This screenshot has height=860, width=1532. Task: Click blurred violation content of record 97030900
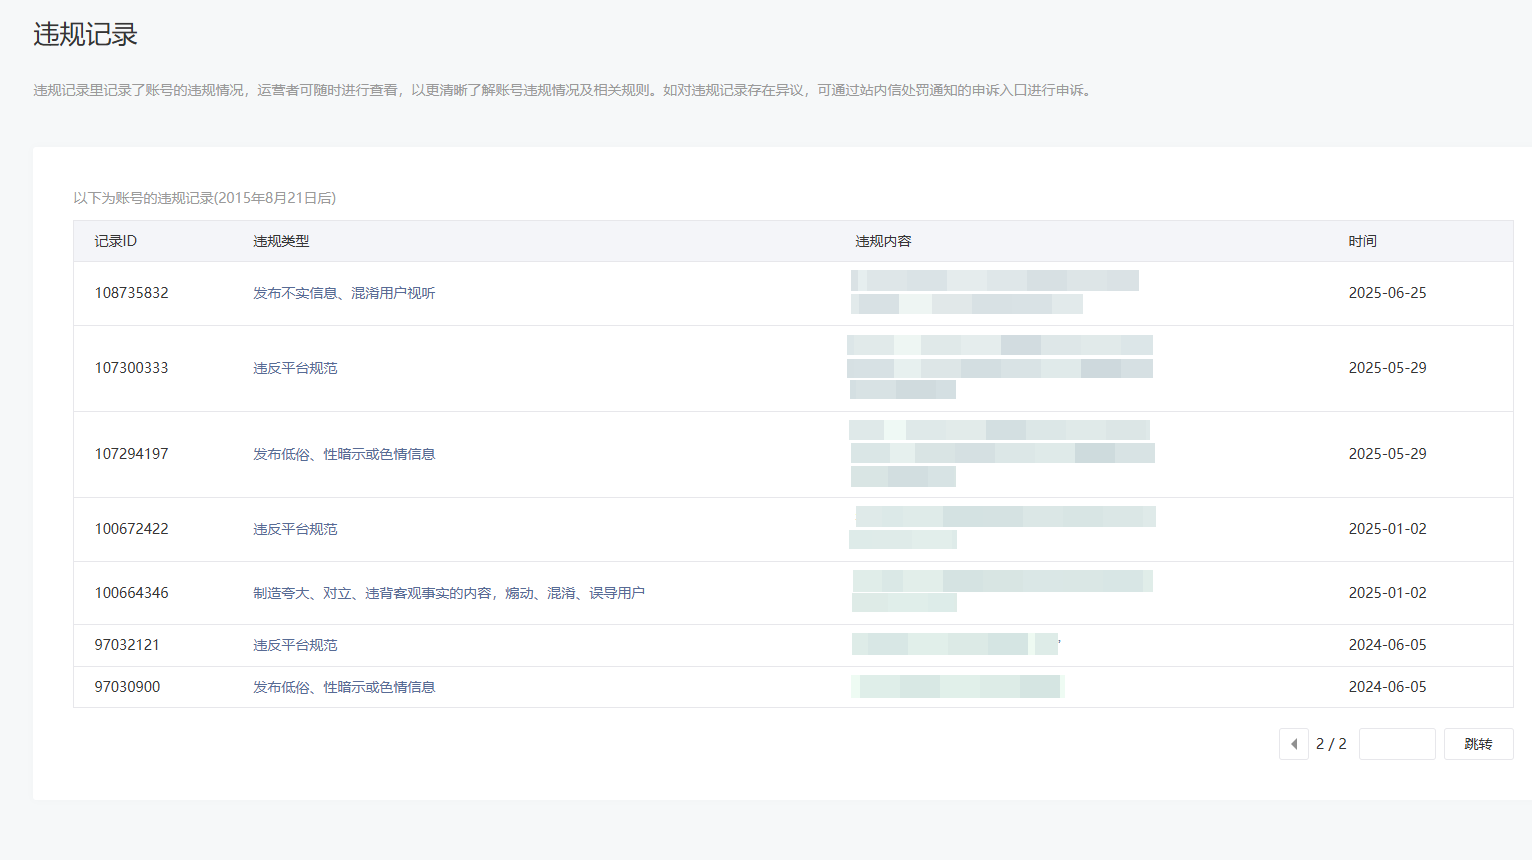click(958, 687)
